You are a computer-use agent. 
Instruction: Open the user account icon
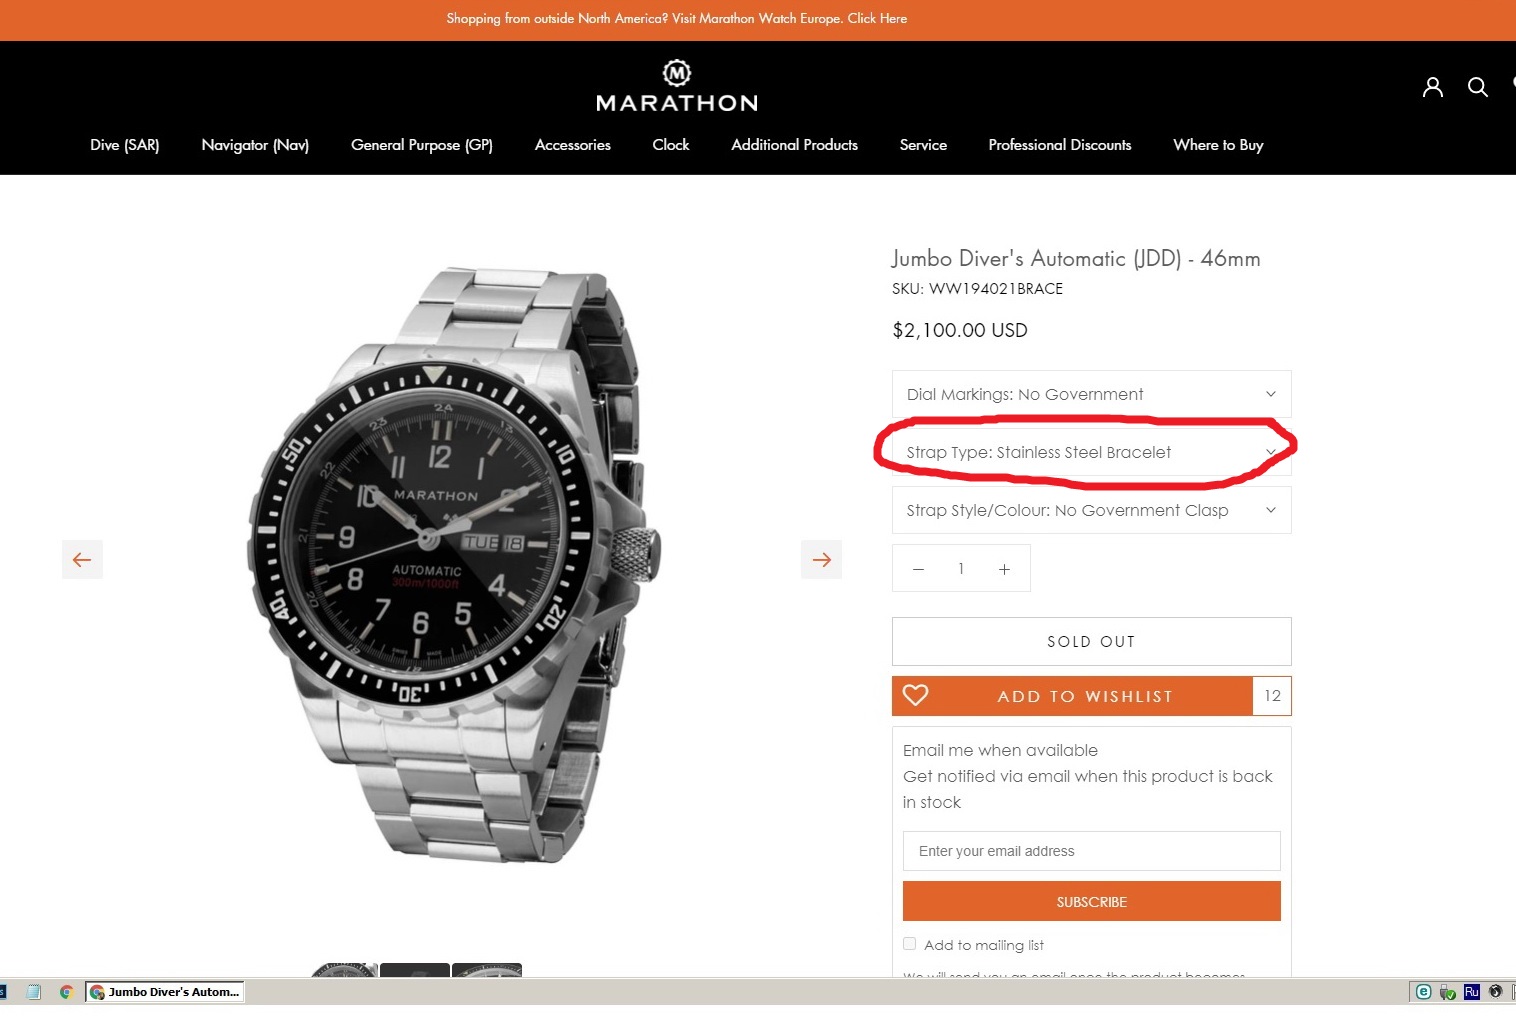click(1432, 87)
